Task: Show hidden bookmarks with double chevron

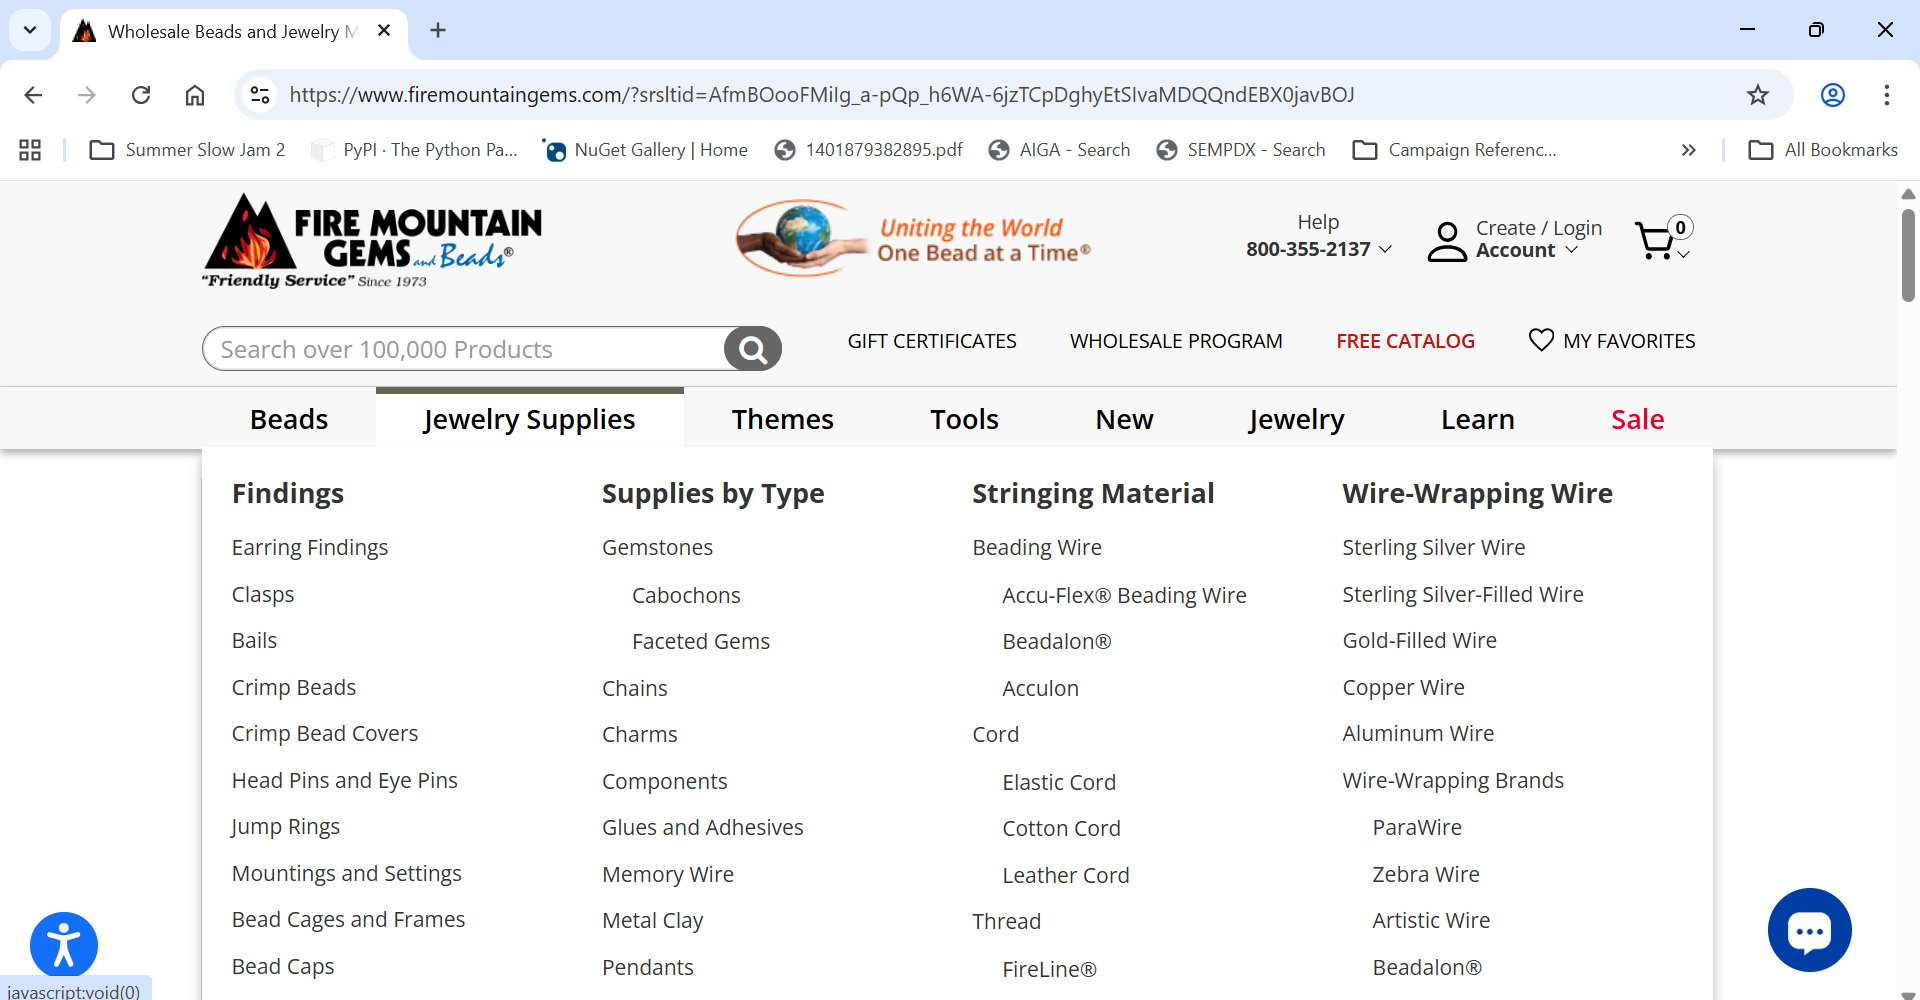Action: coord(1688,150)
